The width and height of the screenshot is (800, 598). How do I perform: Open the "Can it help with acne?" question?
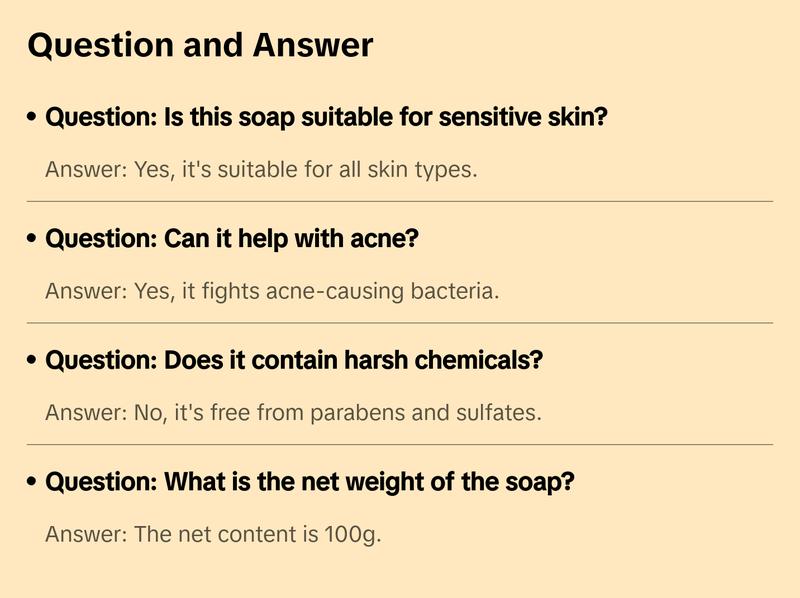point(231,239)
